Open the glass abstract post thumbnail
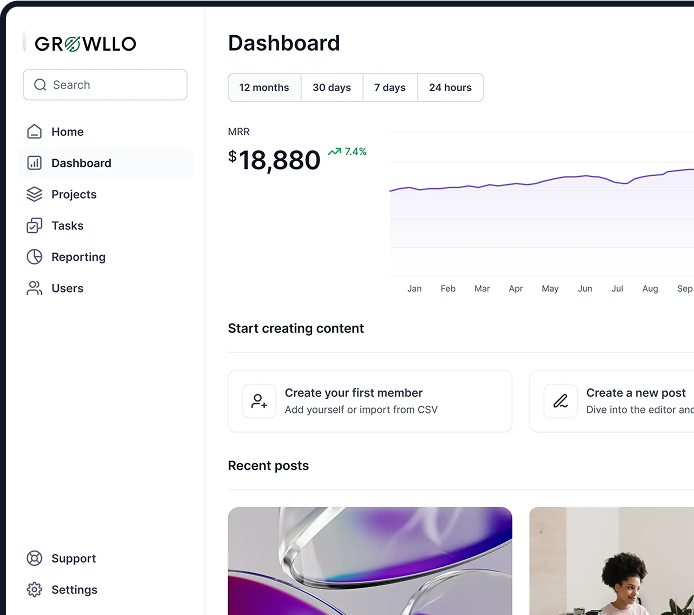The height and width of the screenshot is (615, 694). (370, 560)
